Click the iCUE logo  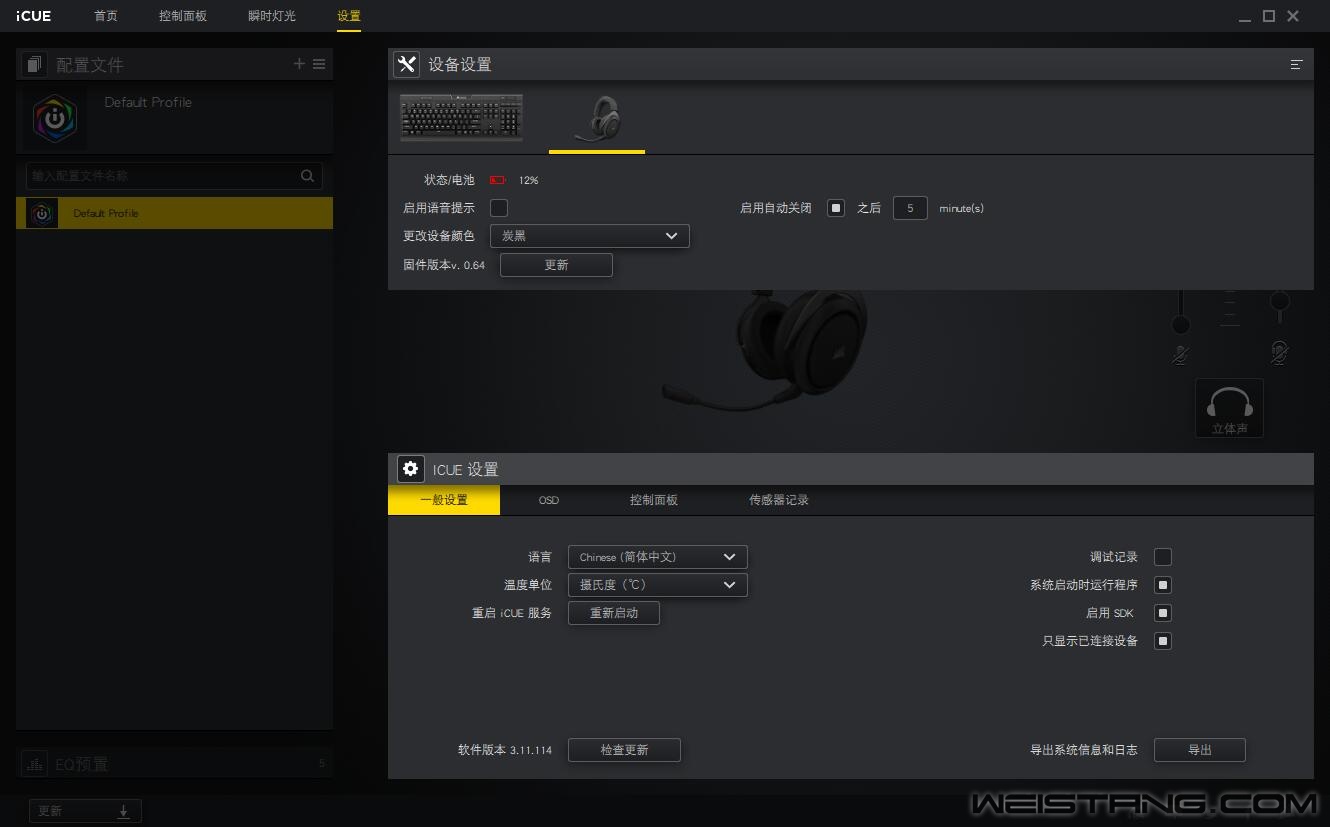pyautogui.click(x=33, y=16)
